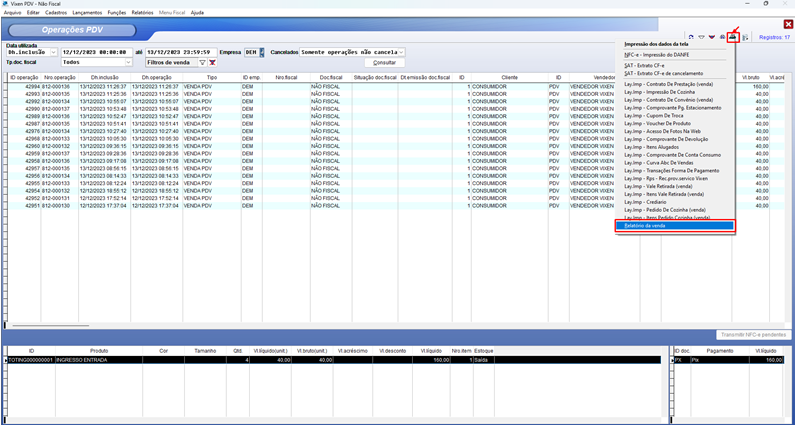Open the Lançamentos menu in menu bar
Viewport: 795px width, 428px height.
(x=87, y=13)
